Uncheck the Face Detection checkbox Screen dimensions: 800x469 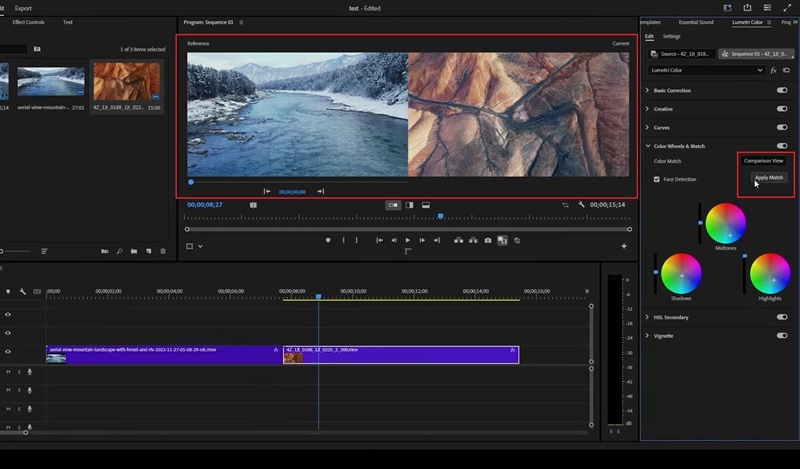[x=656, y=179]
